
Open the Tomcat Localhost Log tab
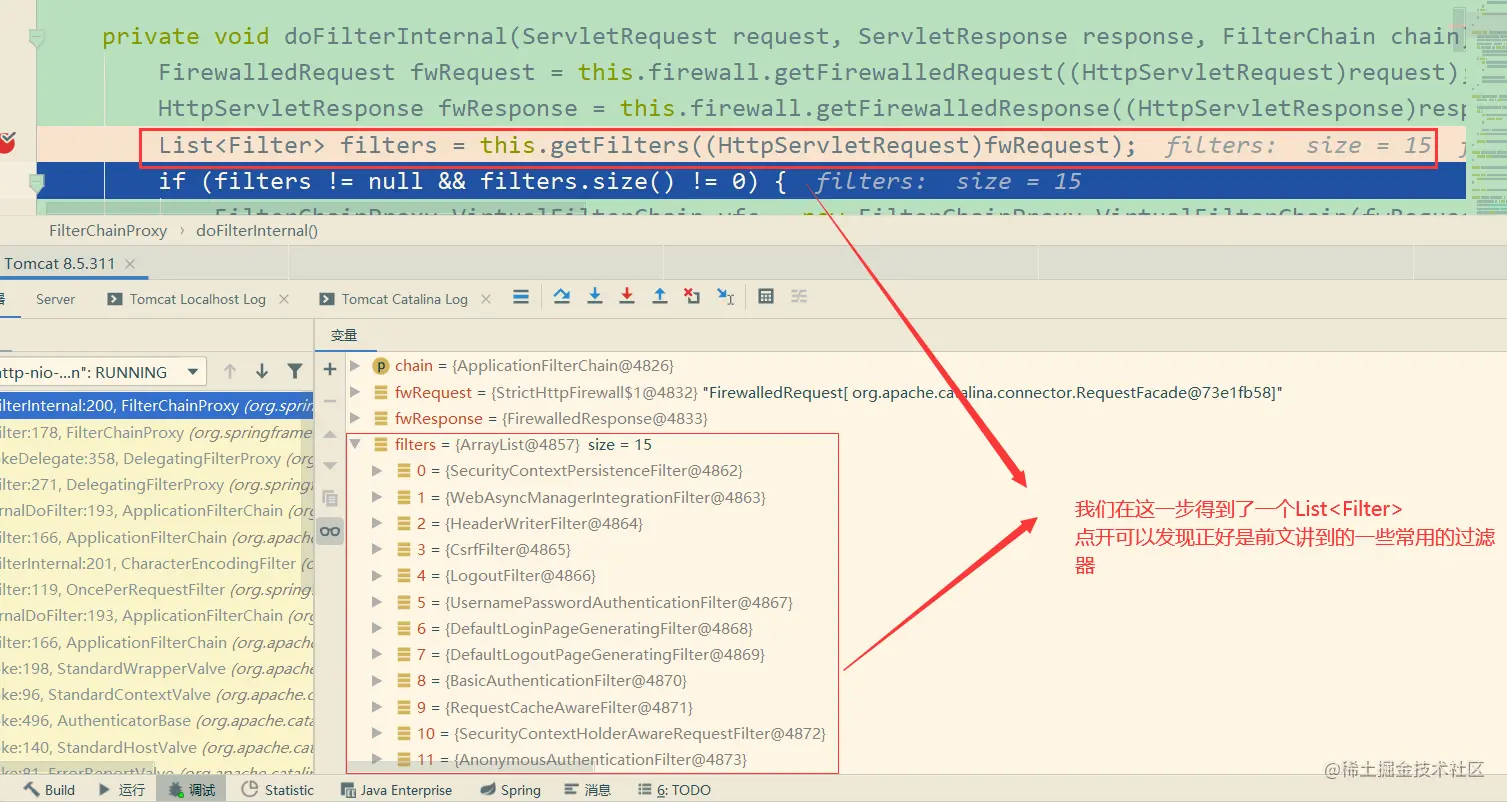point(187,299)
